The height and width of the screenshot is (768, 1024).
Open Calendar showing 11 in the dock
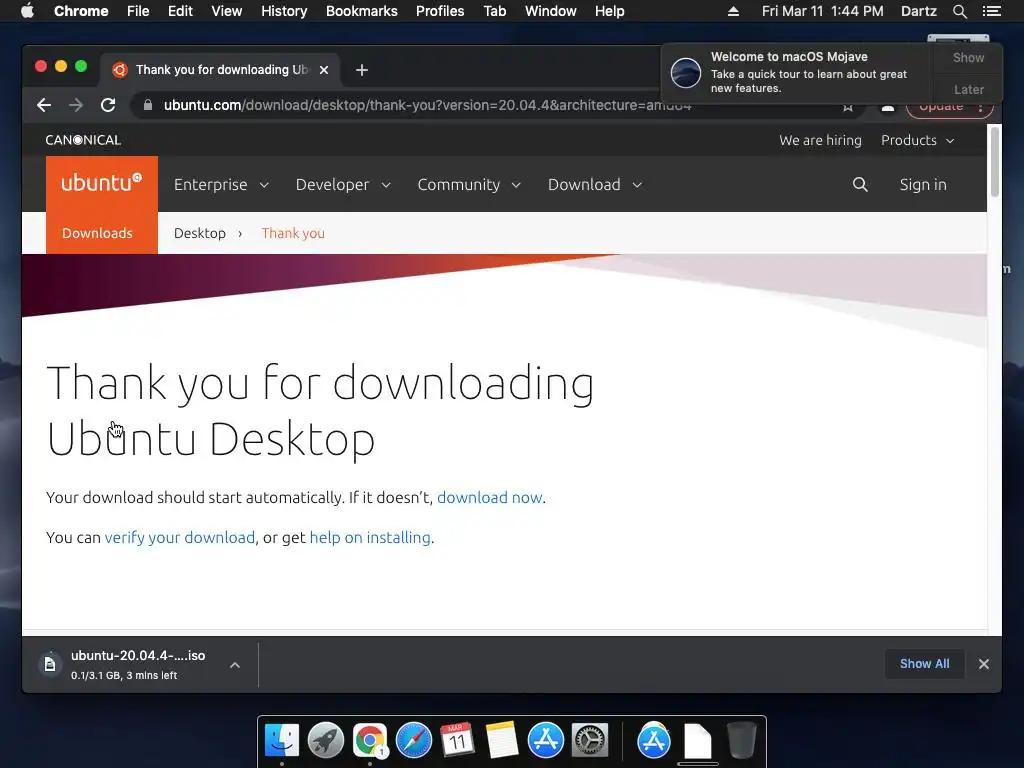coord(457,741)
